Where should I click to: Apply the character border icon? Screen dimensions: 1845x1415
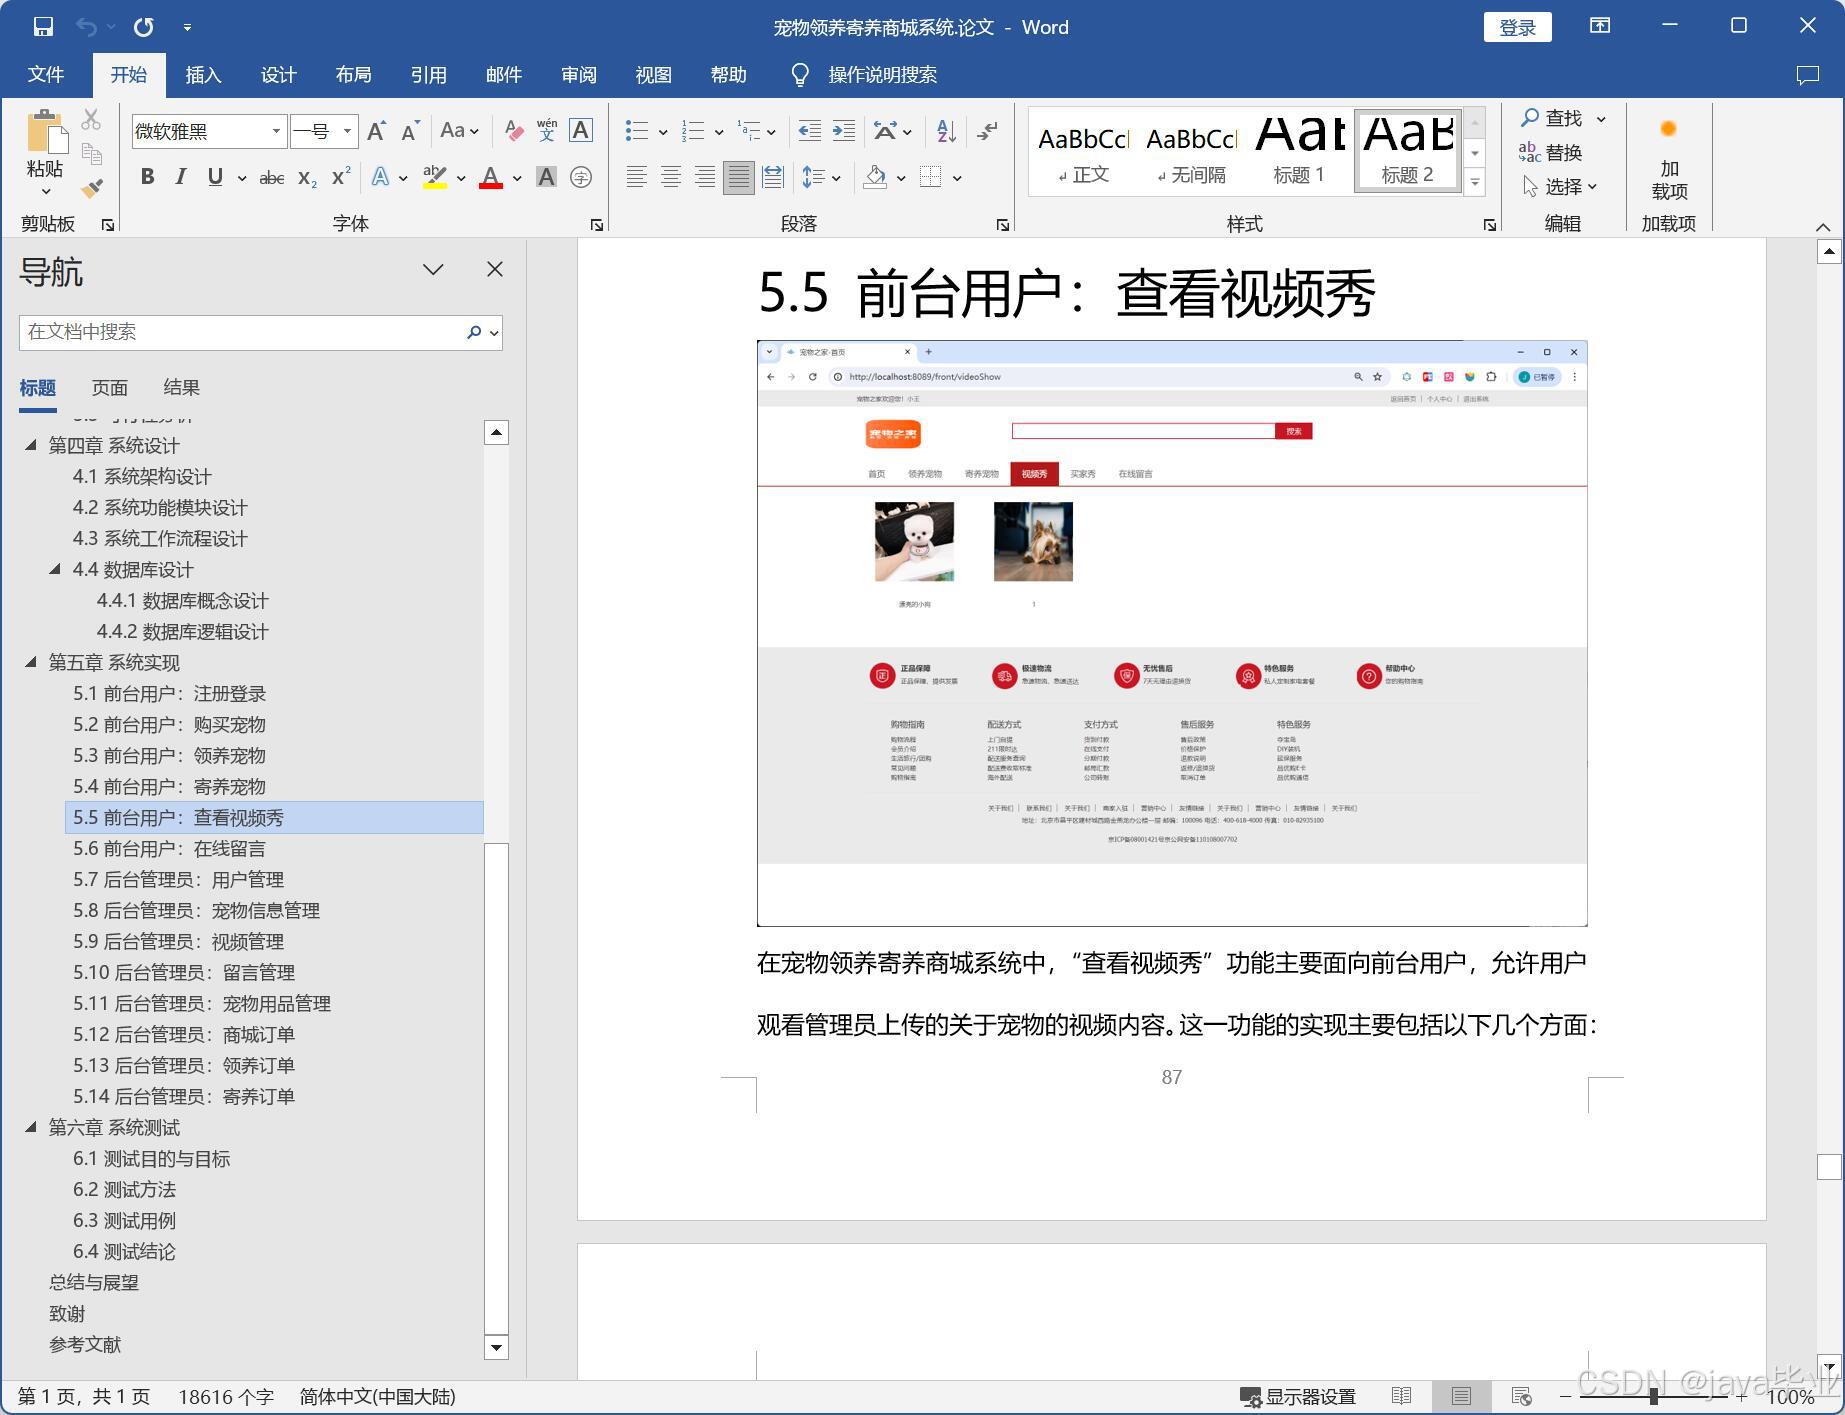pyautogui.click(x=580, y=131)
